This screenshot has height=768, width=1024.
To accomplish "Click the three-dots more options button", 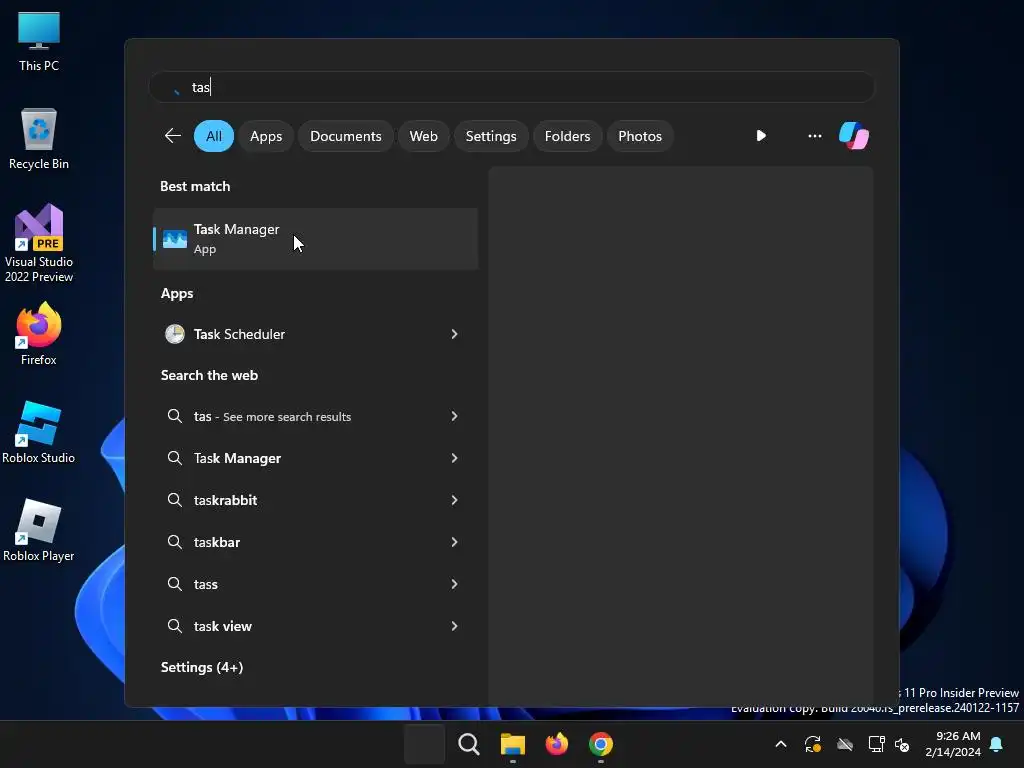I will pos(814,136).
